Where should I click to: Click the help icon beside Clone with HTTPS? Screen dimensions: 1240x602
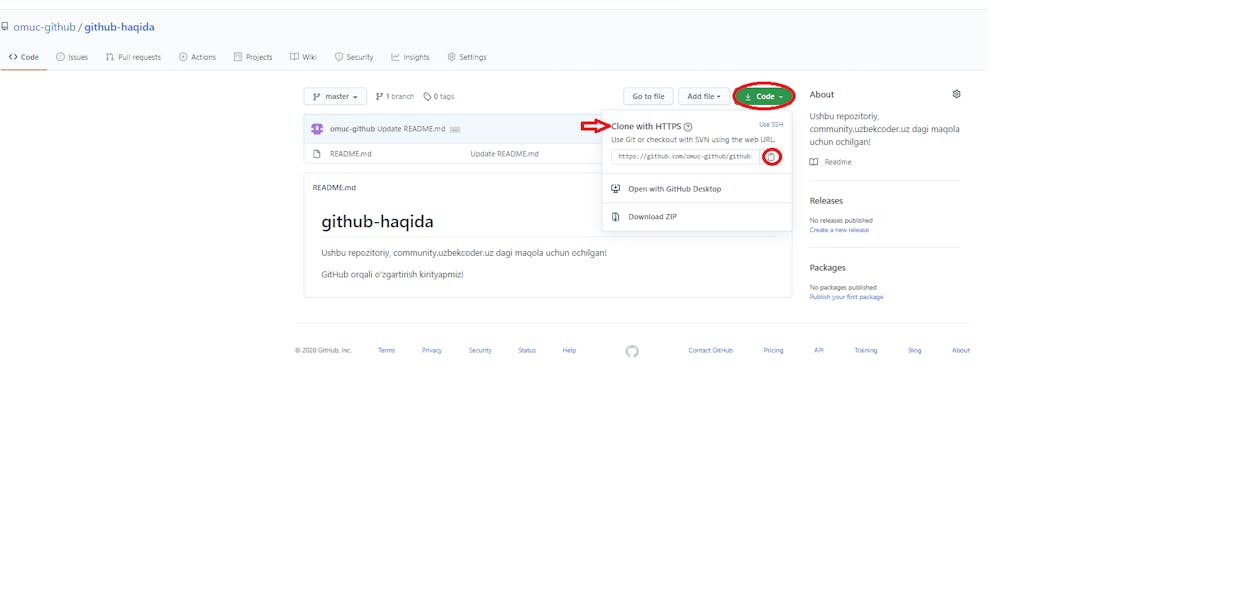(688, 127)
